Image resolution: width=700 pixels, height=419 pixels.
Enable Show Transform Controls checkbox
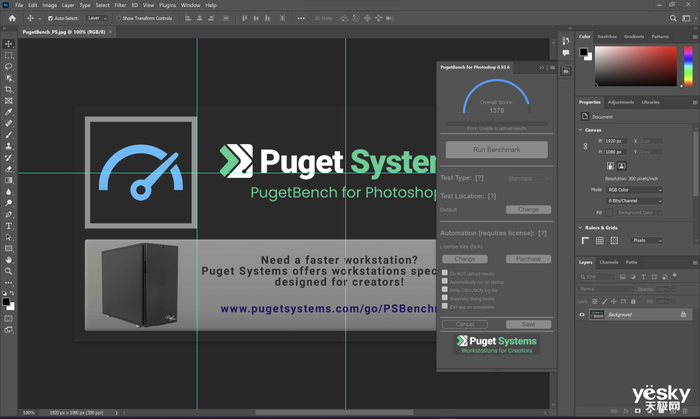pos(118,18)
